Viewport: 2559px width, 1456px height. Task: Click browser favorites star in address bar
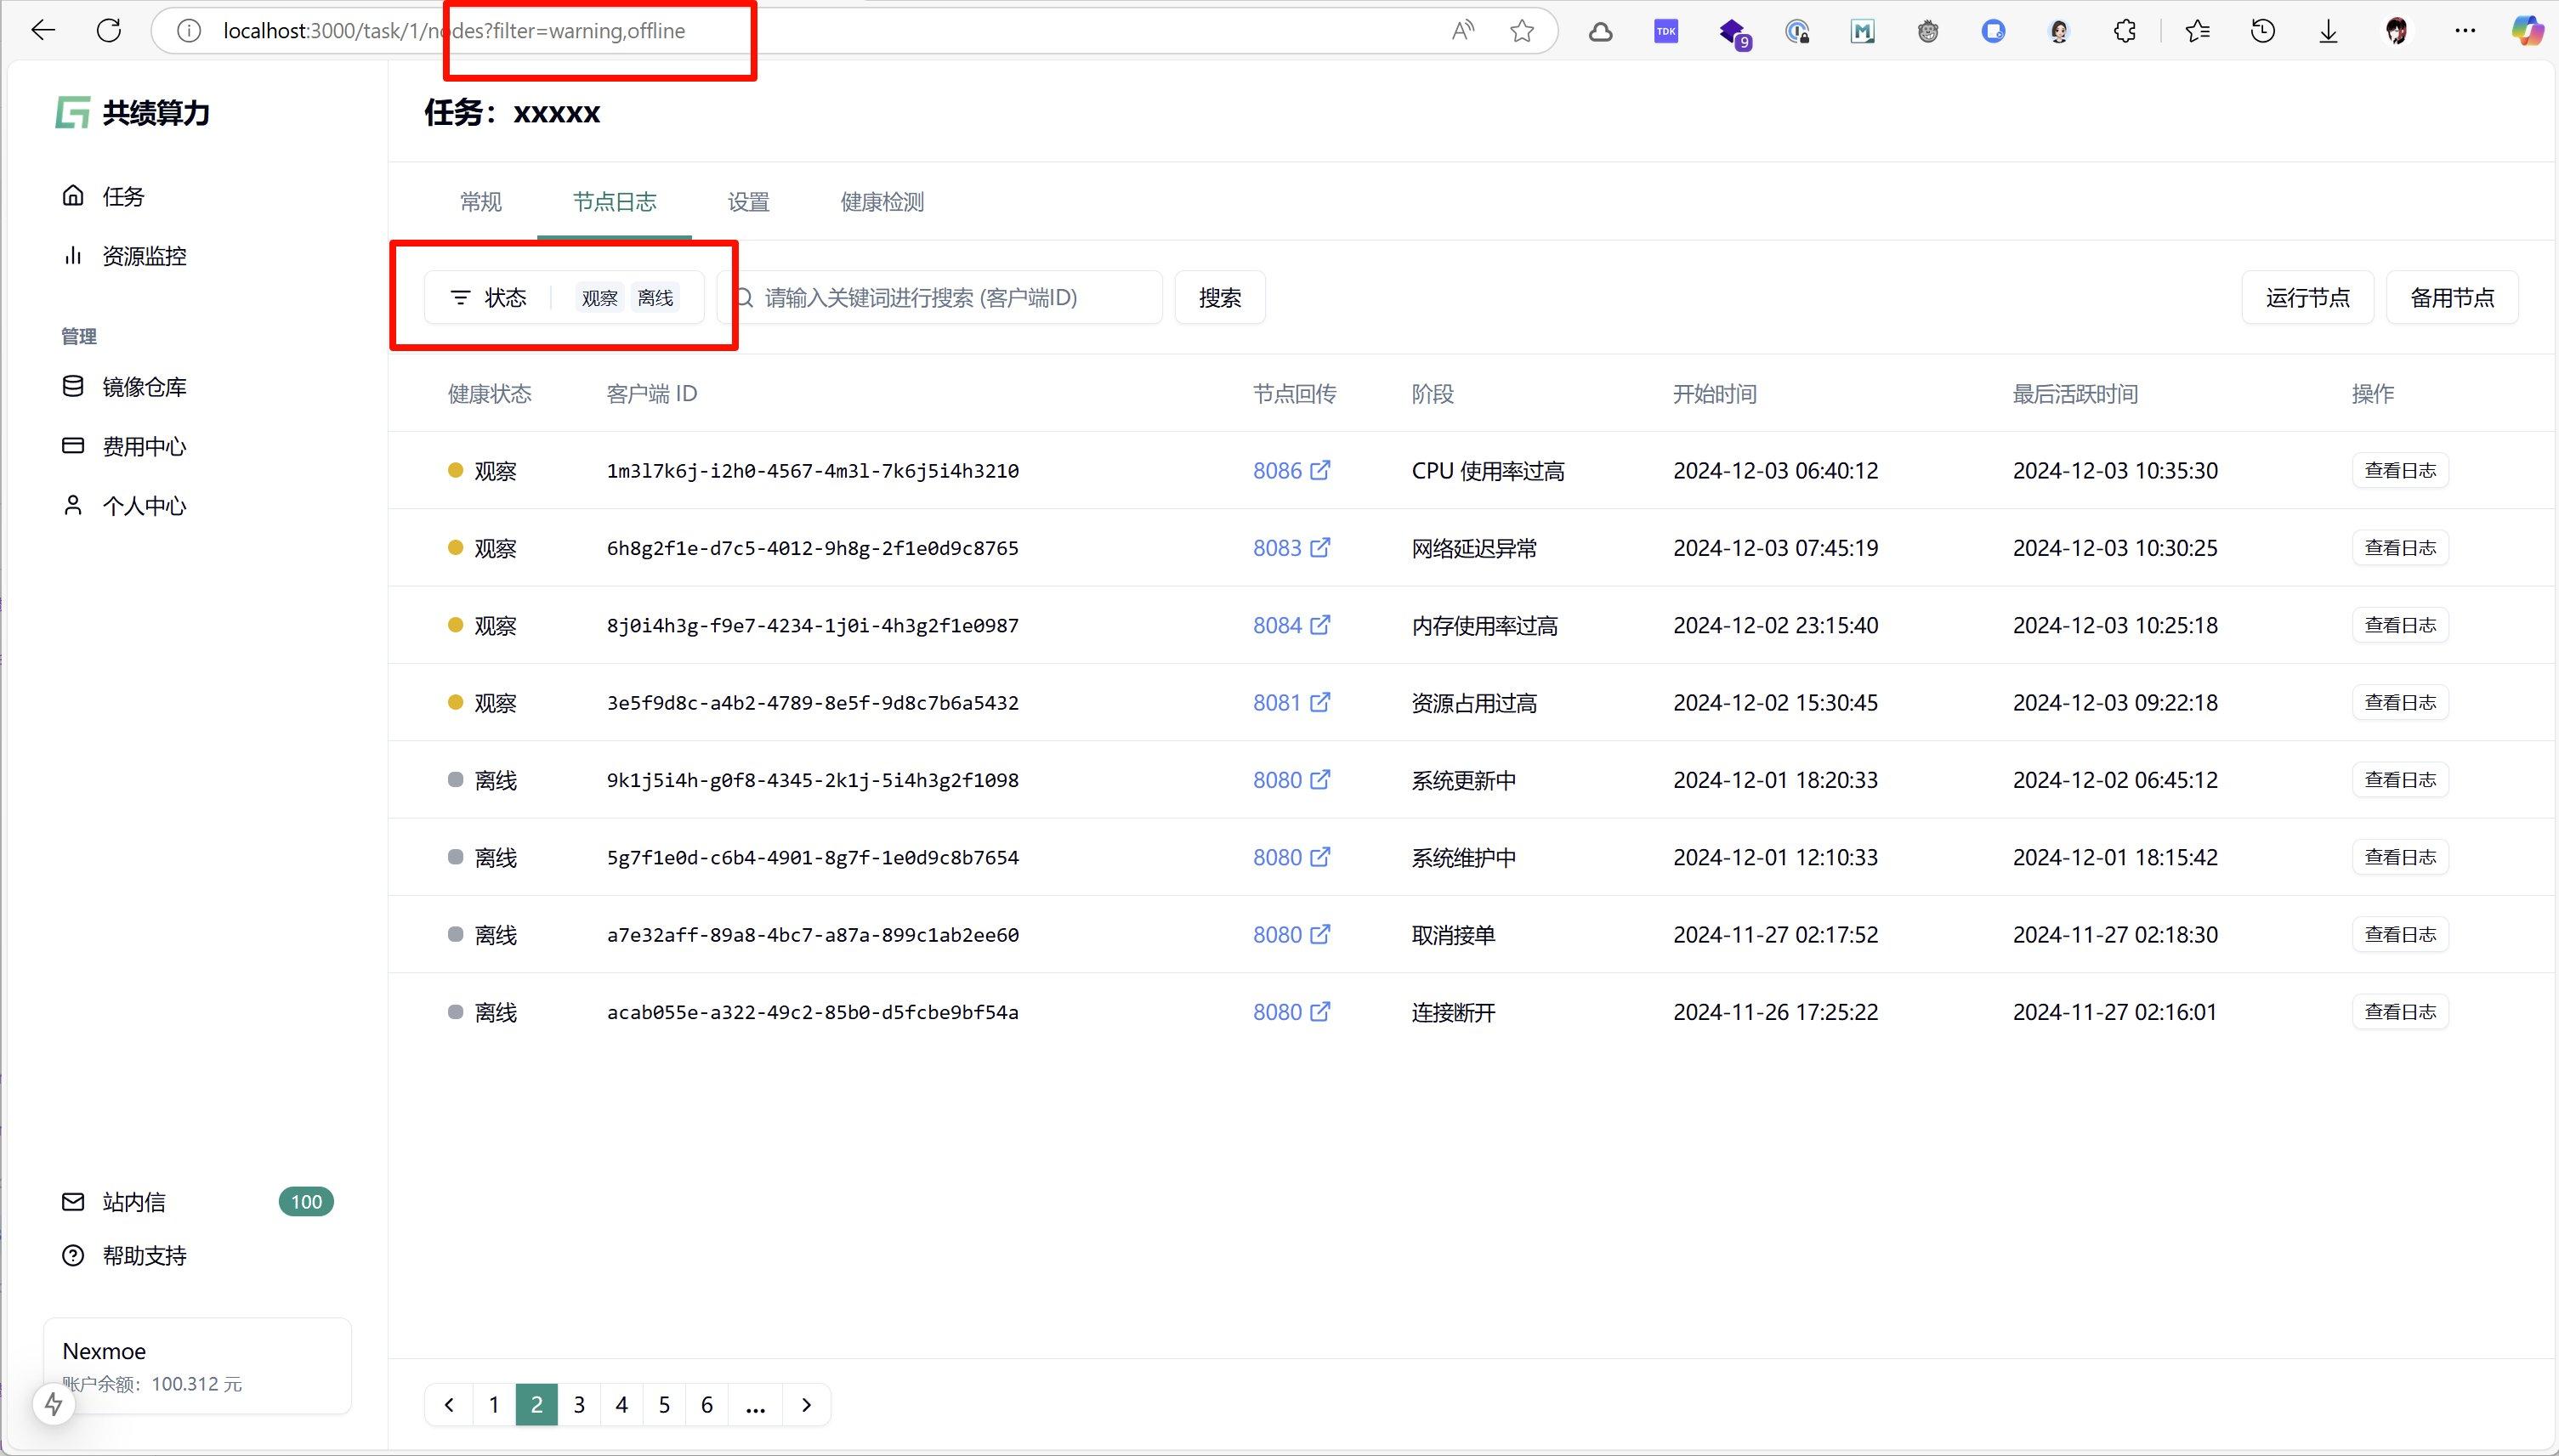[x=1522, y=31]
